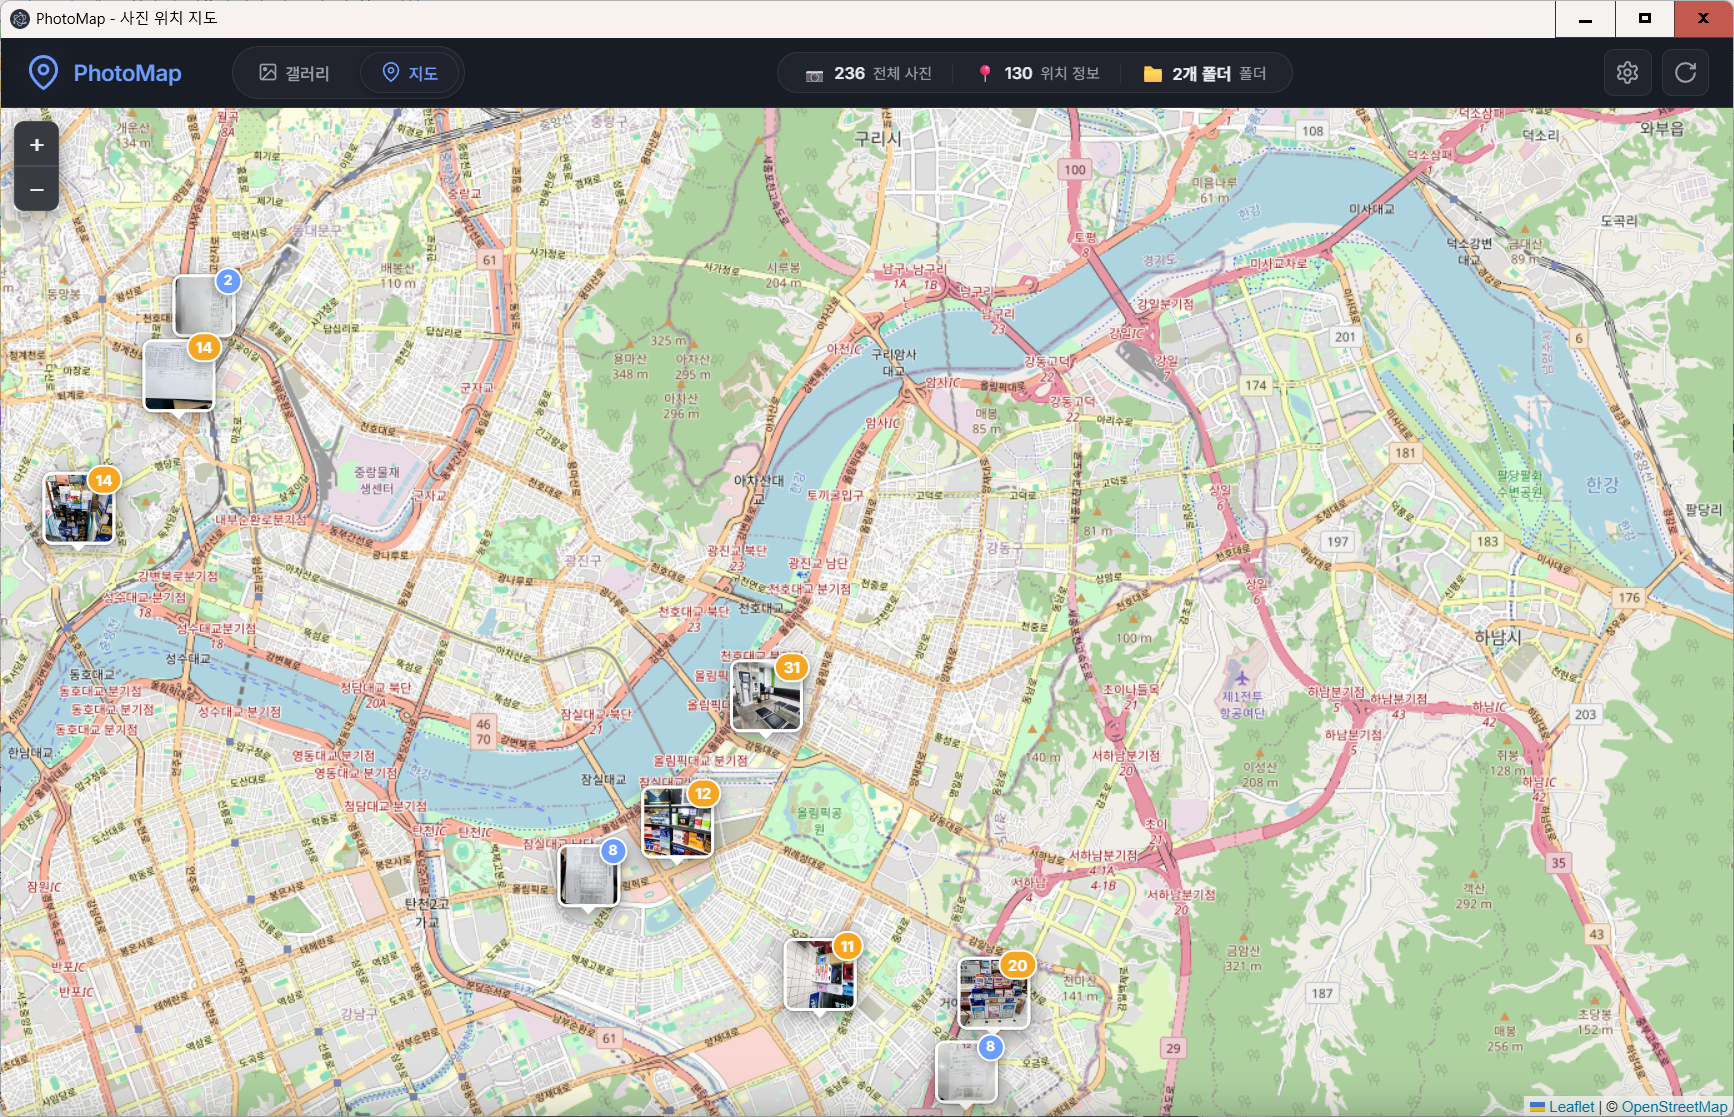Screen dimensions: 1734x1117
Task: Switch to the 갤러리 tab
Action: [295, 73]
